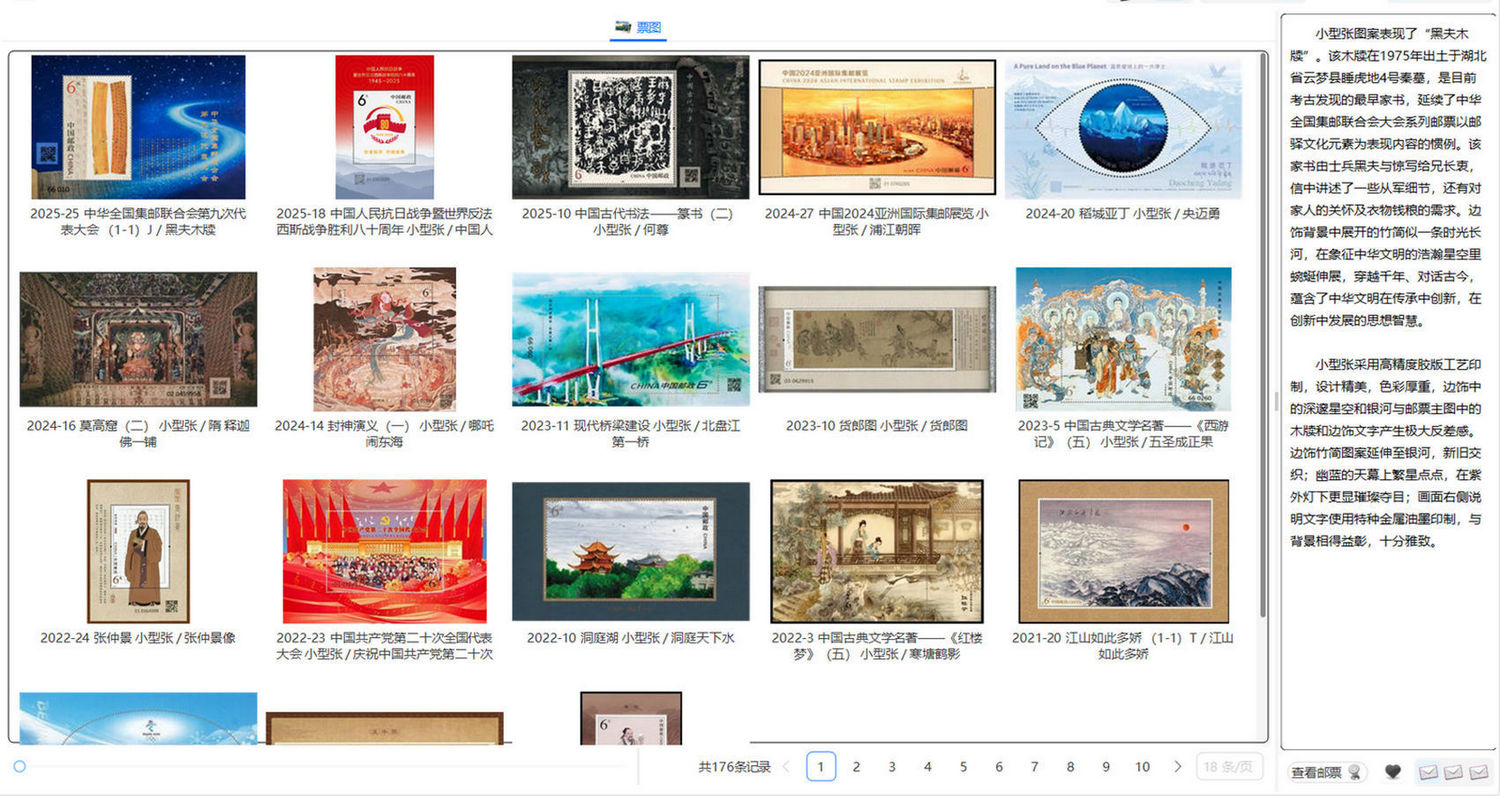Open the 2023-11 现代桥梁建设 bridge thumbnail
The image size is (1500, 796).
630,339
